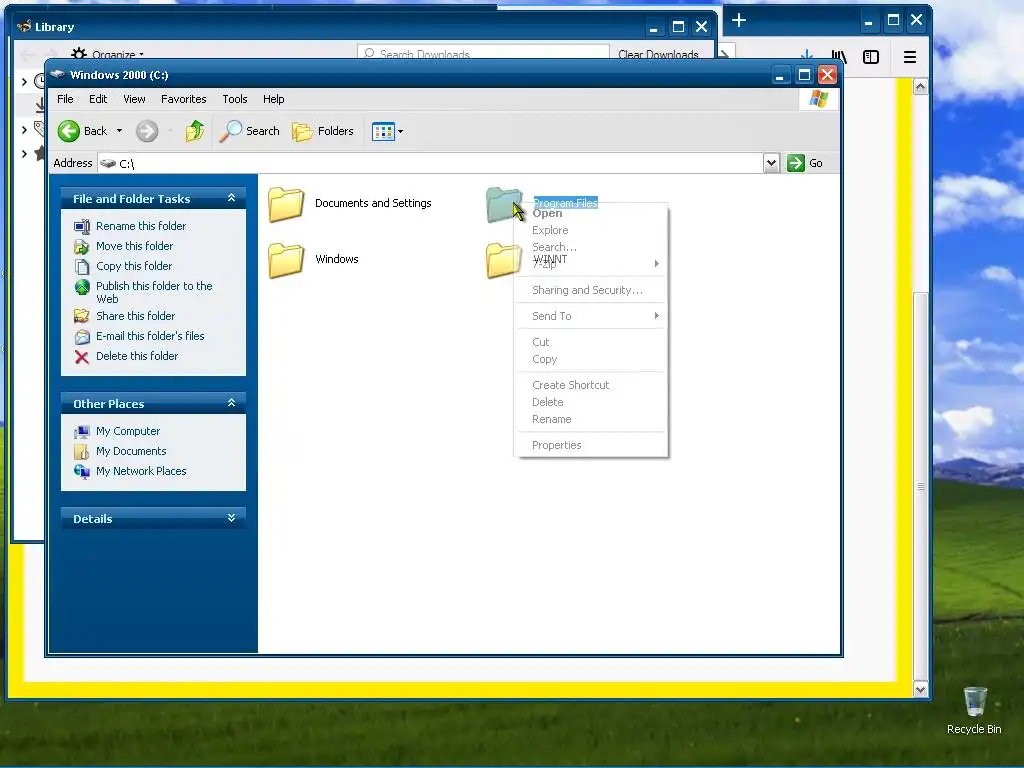Viewport: 1024px width, 768px height.
Task: Click the Forward arrow icon in Explorer
Action: 147,131
